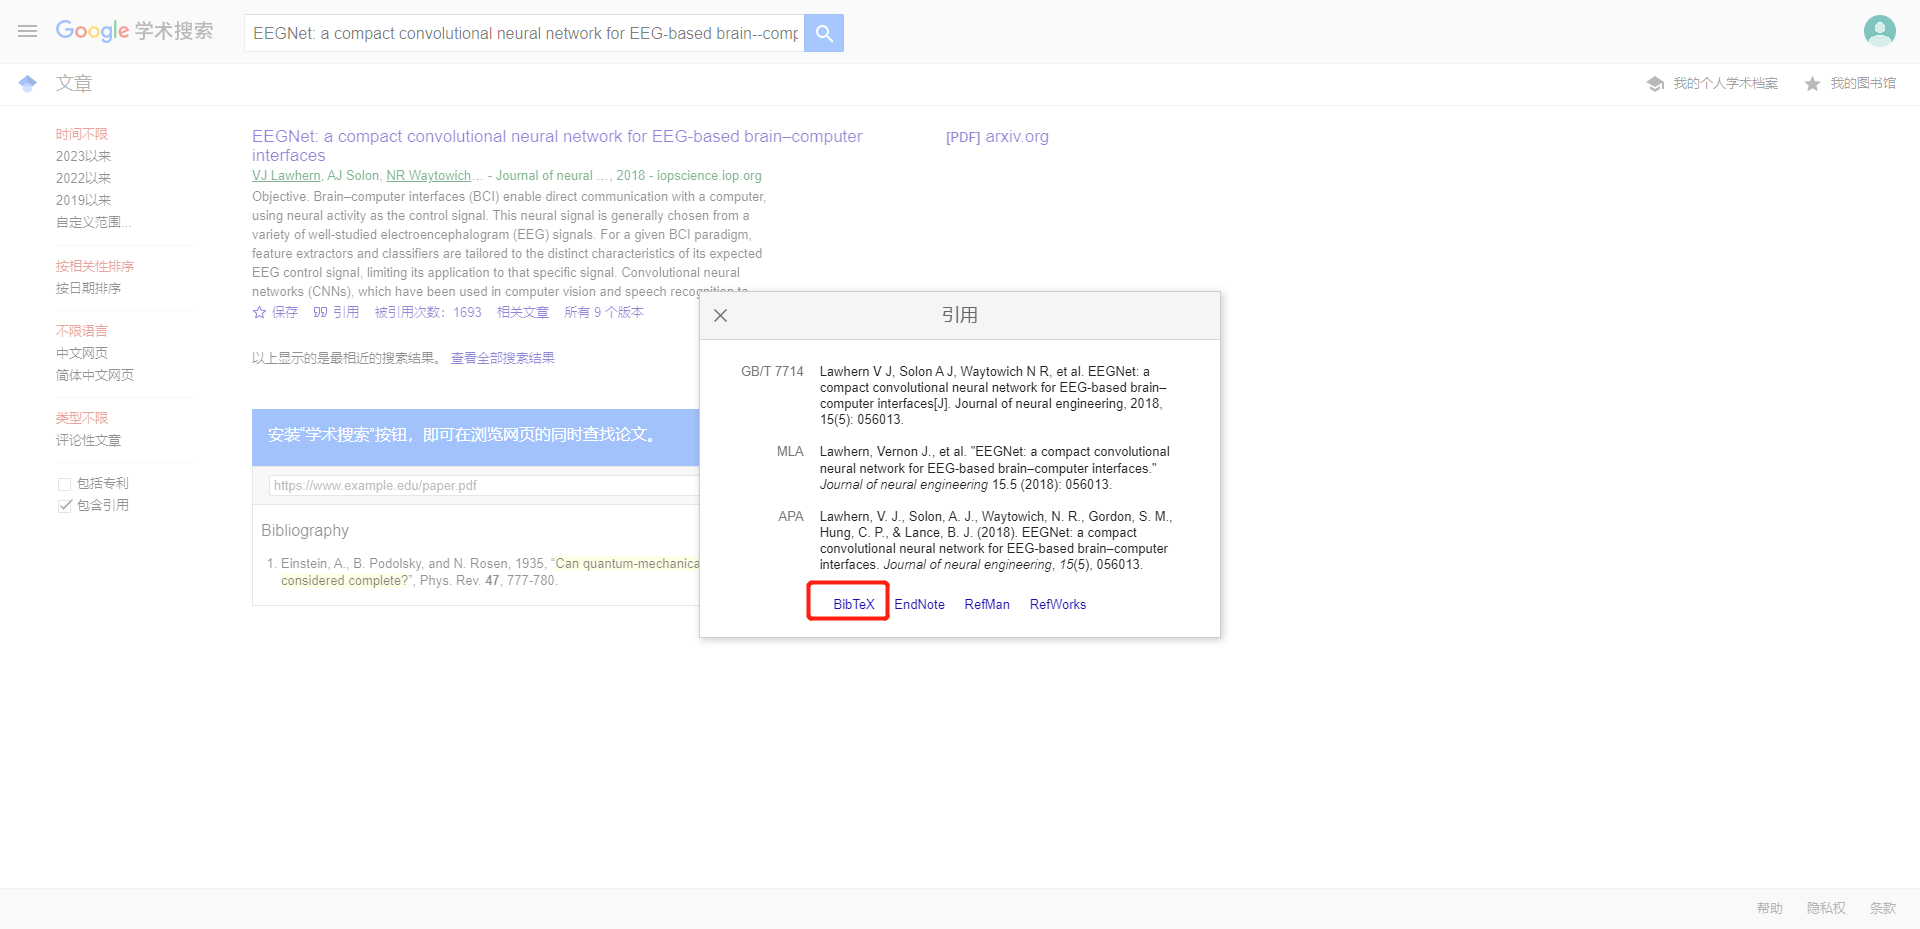Image resolution: width=1920 pixels, height=929 pixels.
Task: Filter to 评论性文章
Action: click(x=89, y=440)
